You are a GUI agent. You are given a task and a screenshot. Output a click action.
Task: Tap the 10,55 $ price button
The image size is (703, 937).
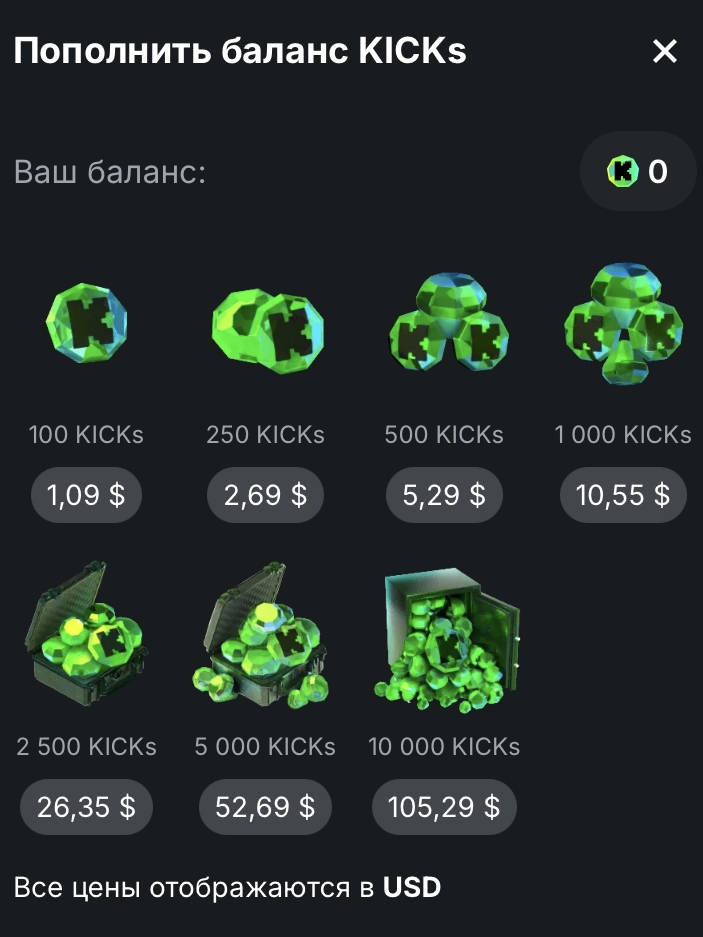tap(623, 495)
